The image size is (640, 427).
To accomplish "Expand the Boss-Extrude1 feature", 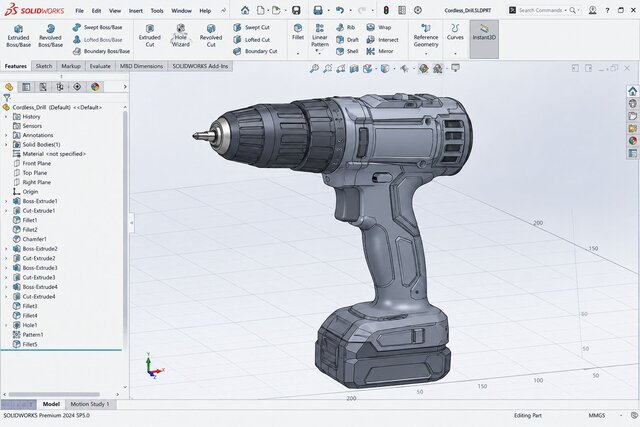I will (x=6, y=201).
